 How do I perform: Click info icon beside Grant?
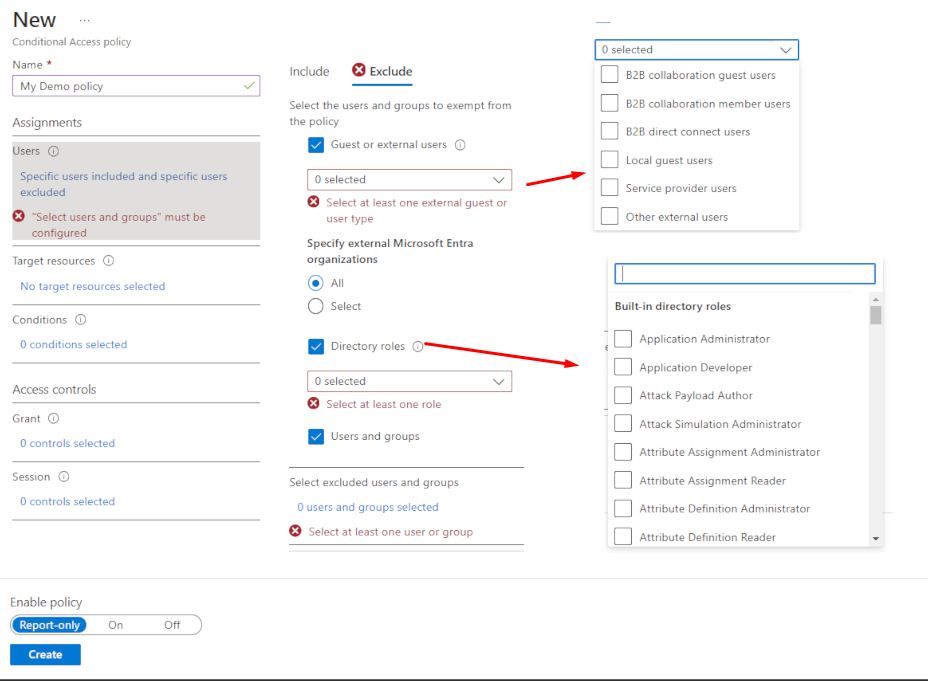pos(54,419)
